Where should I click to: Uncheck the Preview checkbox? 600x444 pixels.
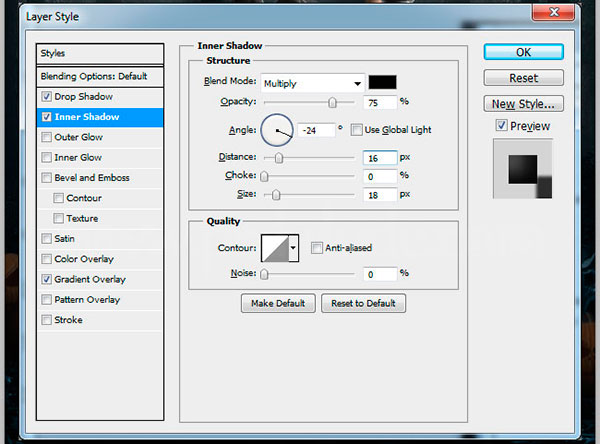(x=501, y=125)
